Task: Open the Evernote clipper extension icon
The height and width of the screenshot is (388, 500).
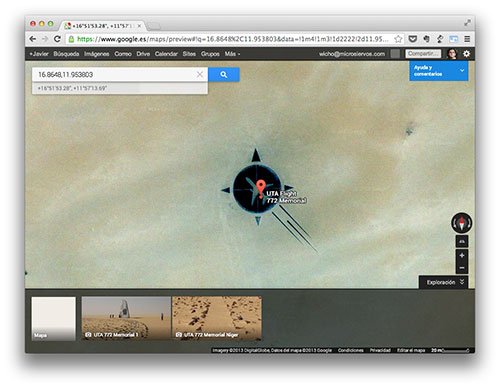Action: click(426, 39)
